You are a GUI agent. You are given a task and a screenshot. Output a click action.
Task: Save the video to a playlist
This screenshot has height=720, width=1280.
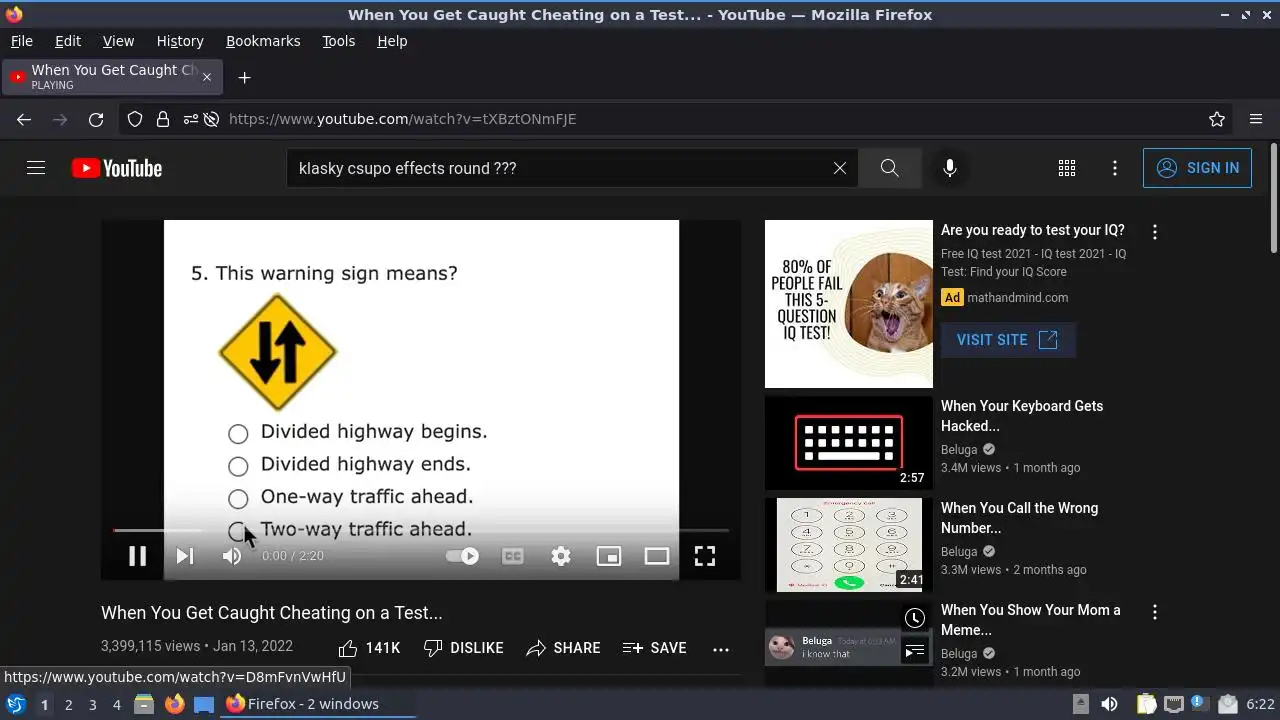(654, 648)
